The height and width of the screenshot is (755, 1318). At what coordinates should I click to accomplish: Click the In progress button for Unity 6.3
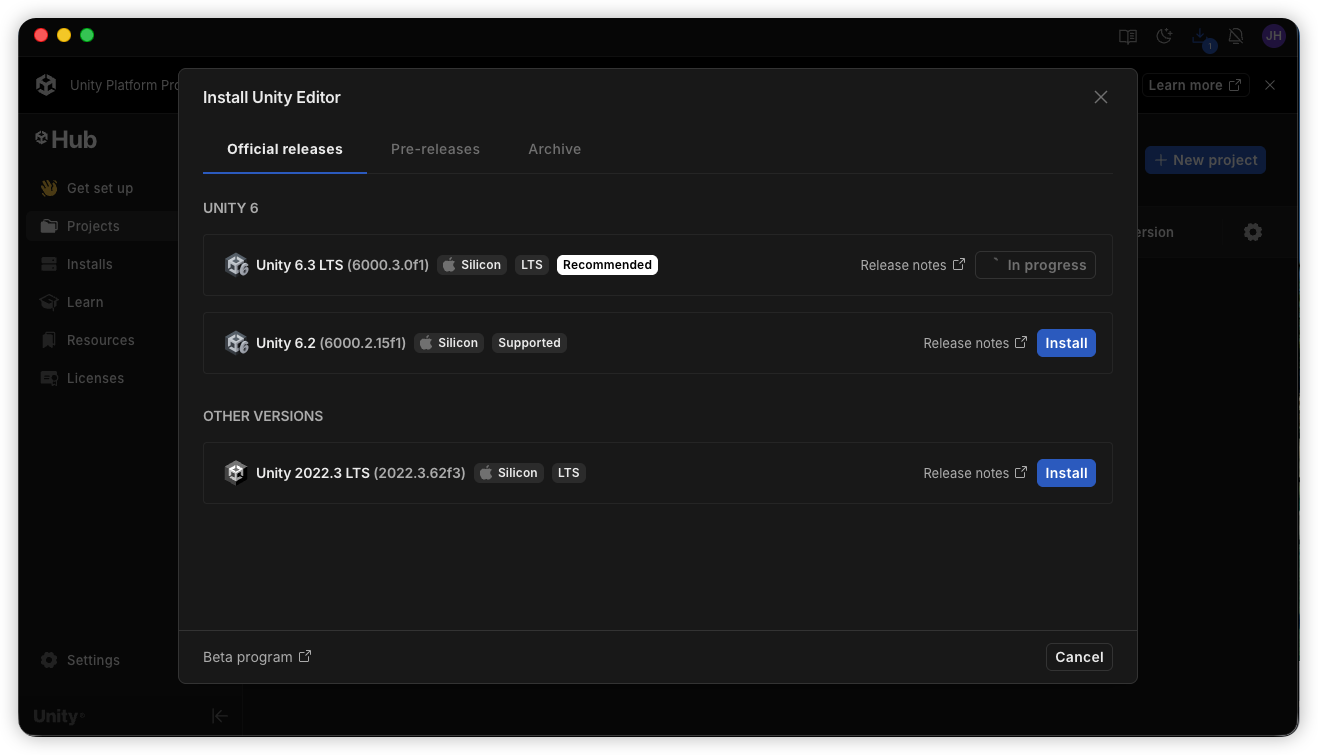click(1035, 265)
